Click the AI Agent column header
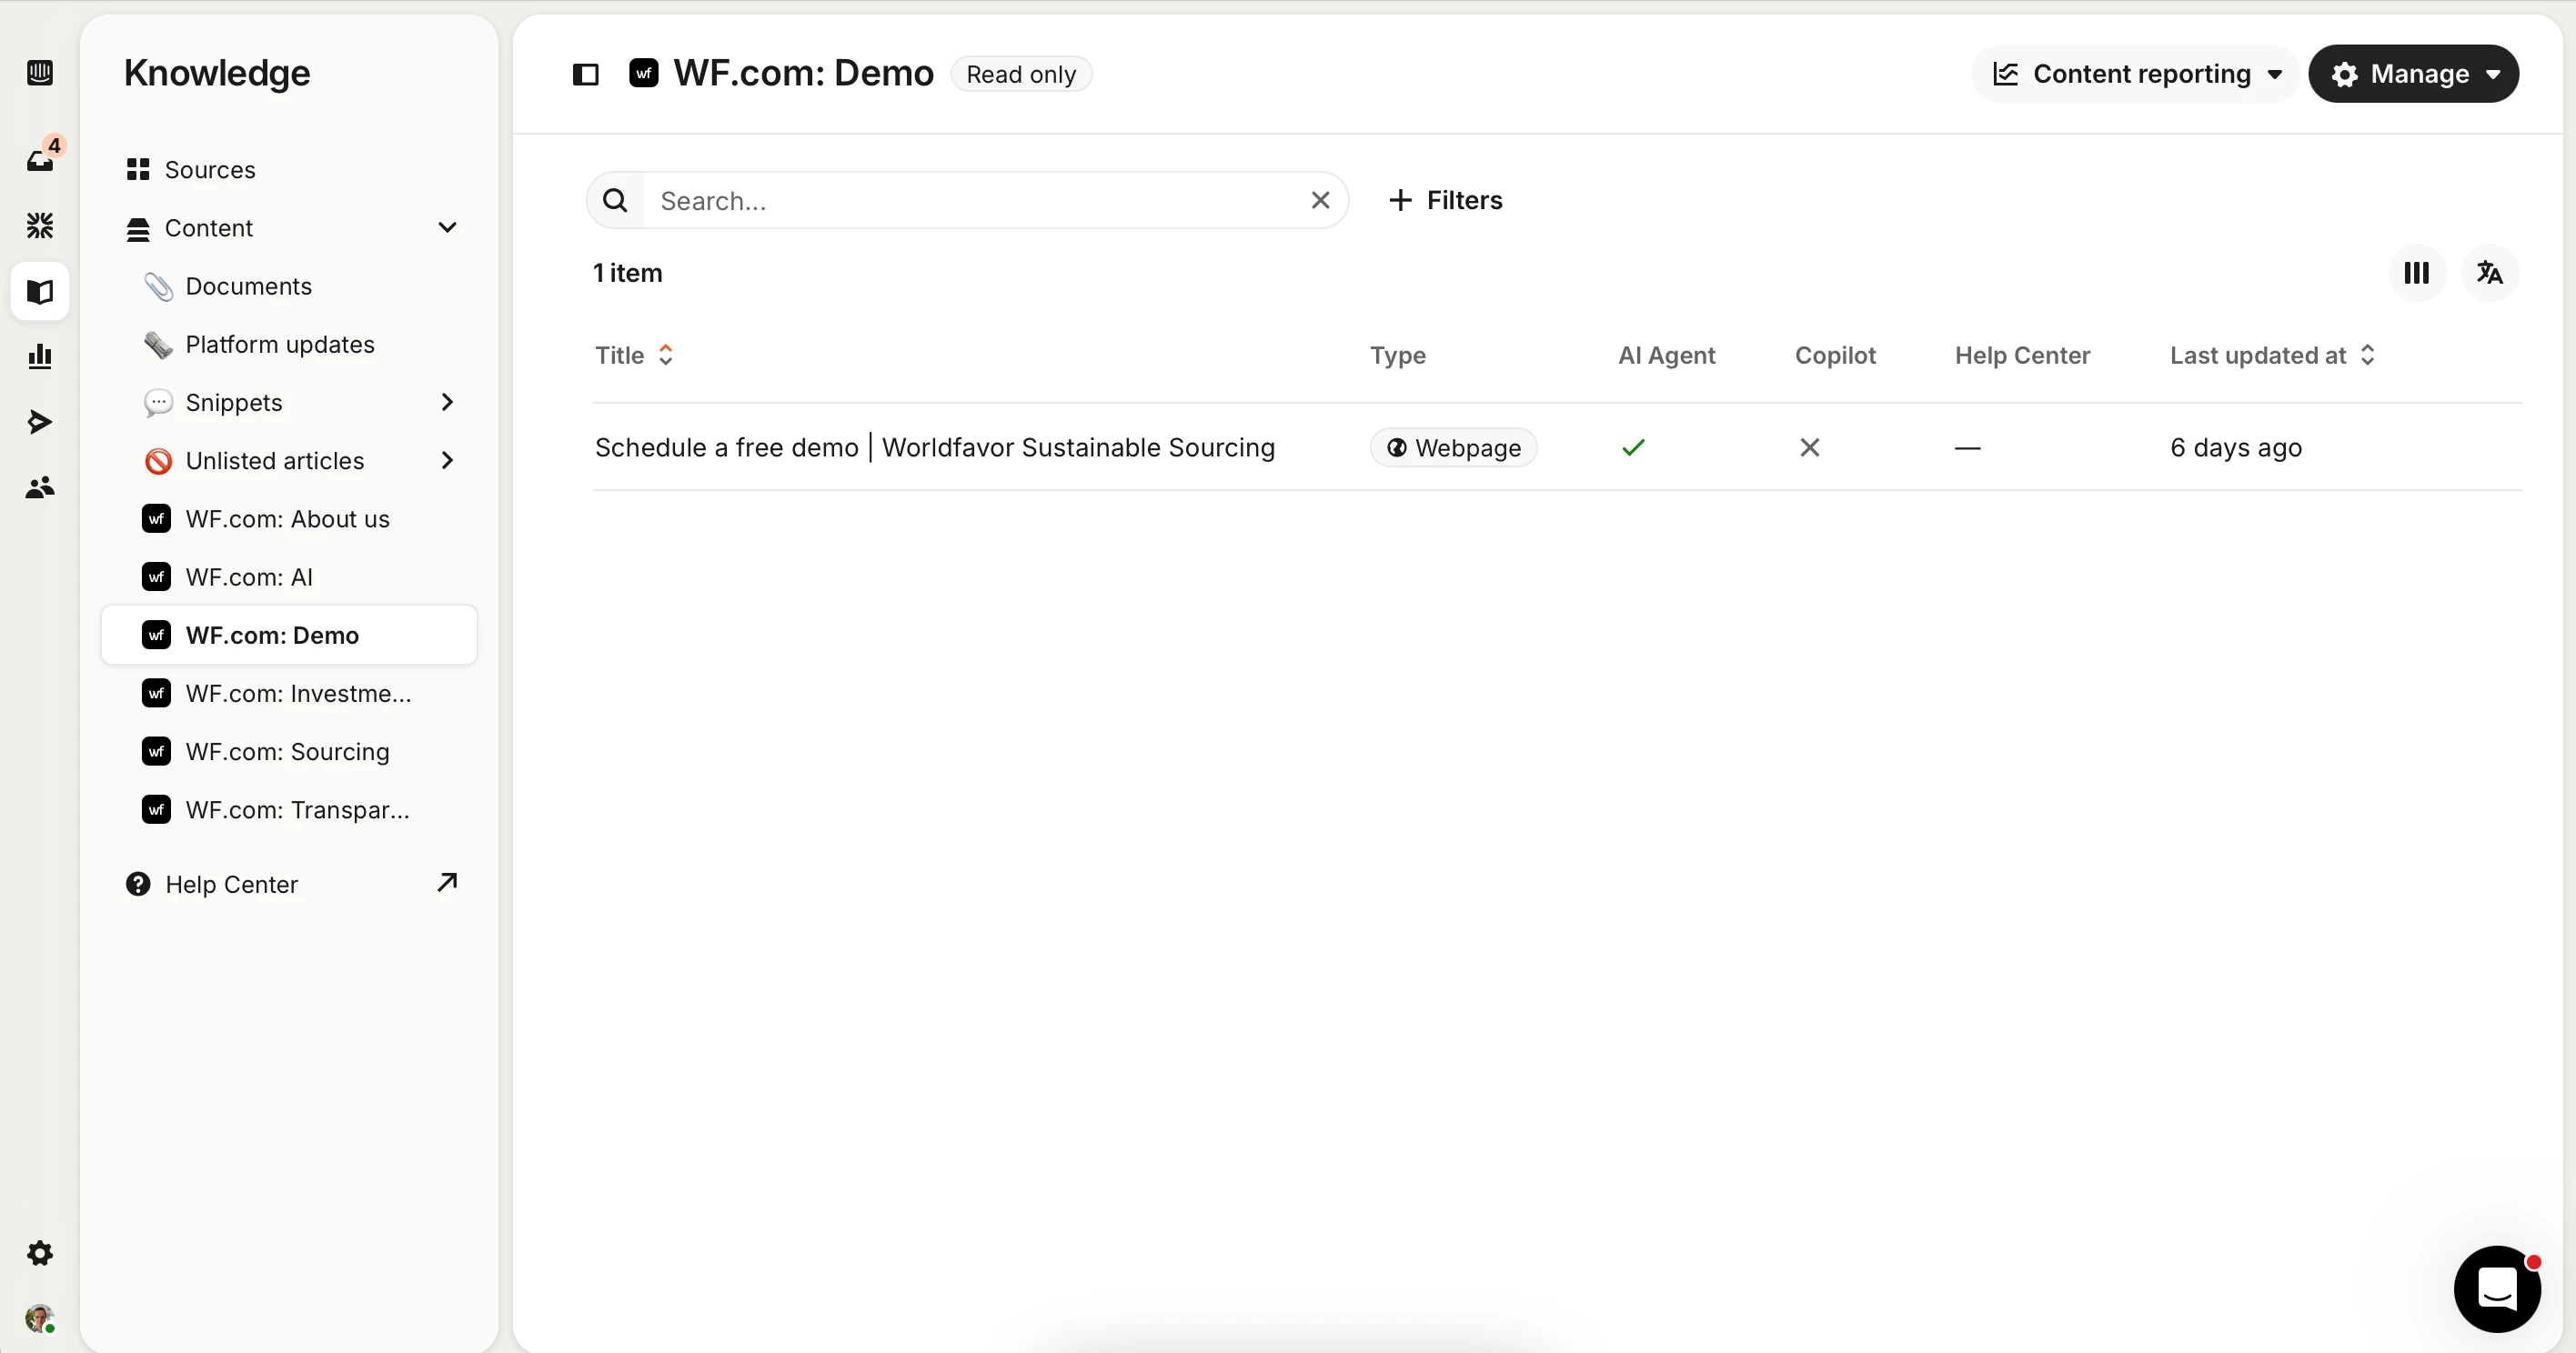Screen dimensions: 2576x1353 1667,355
